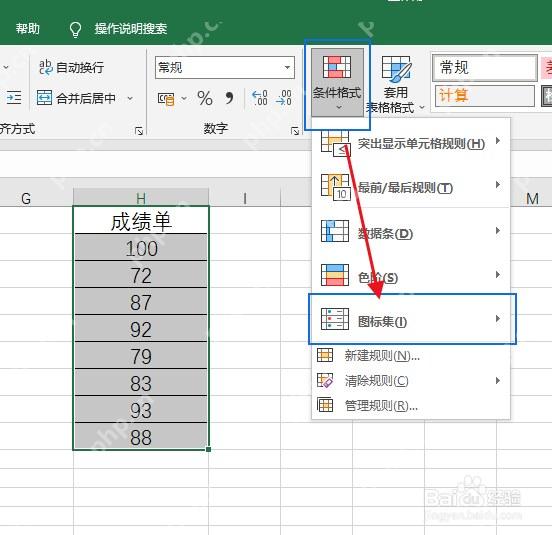Click the cell with value 92
Screen dimensions: 552x535
(x=141, y=329)
